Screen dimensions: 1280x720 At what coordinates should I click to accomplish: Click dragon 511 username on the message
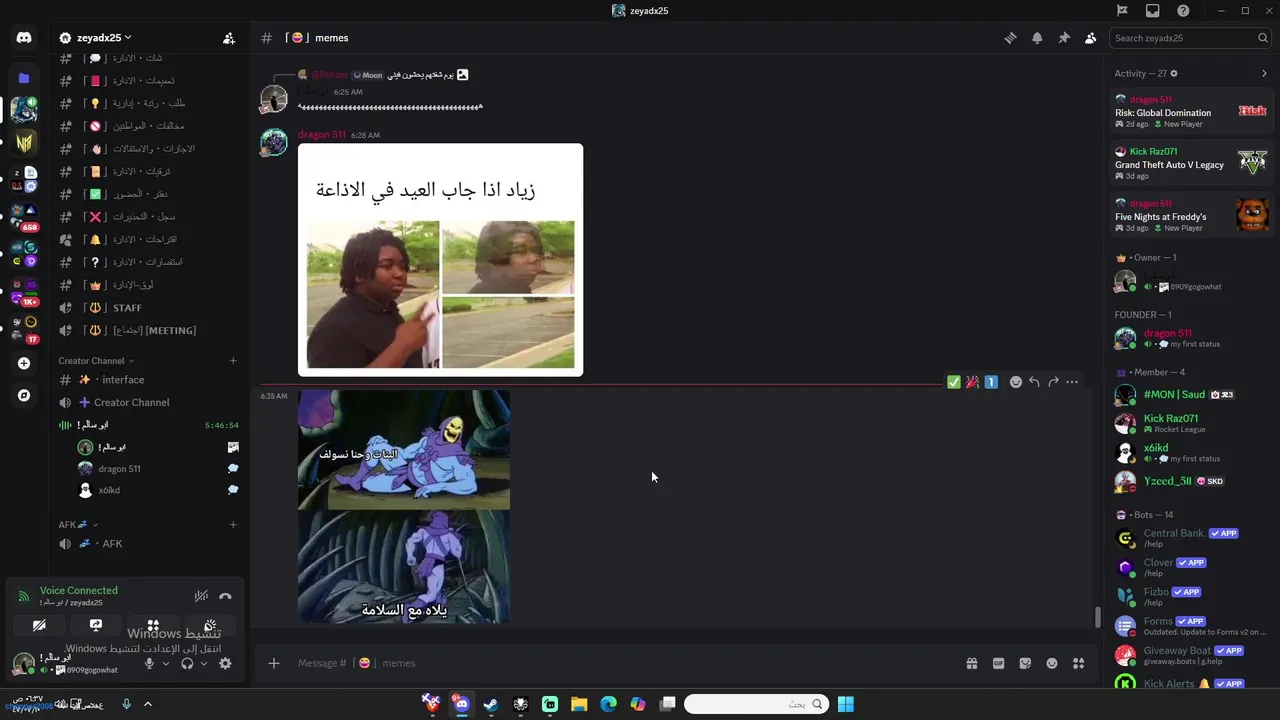(321, 134)
